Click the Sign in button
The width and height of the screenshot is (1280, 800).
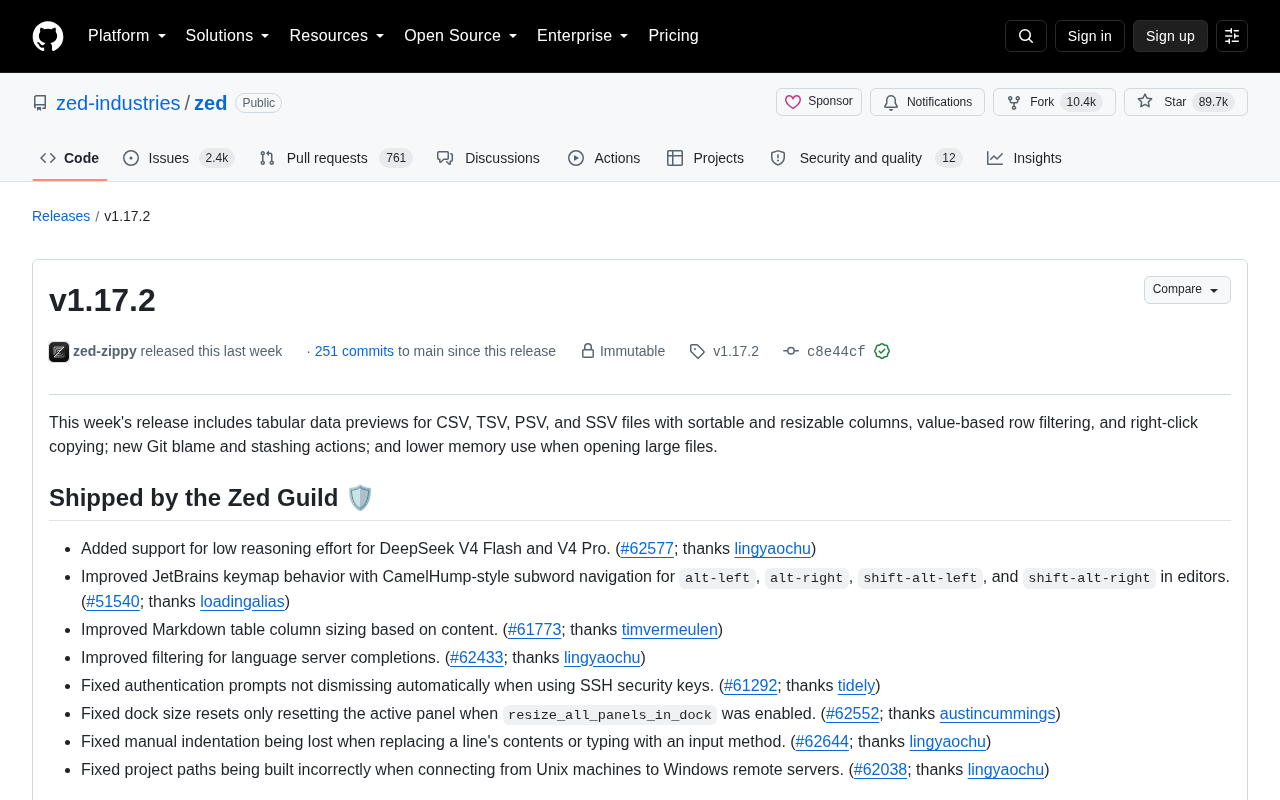[x=1089, y=36]
